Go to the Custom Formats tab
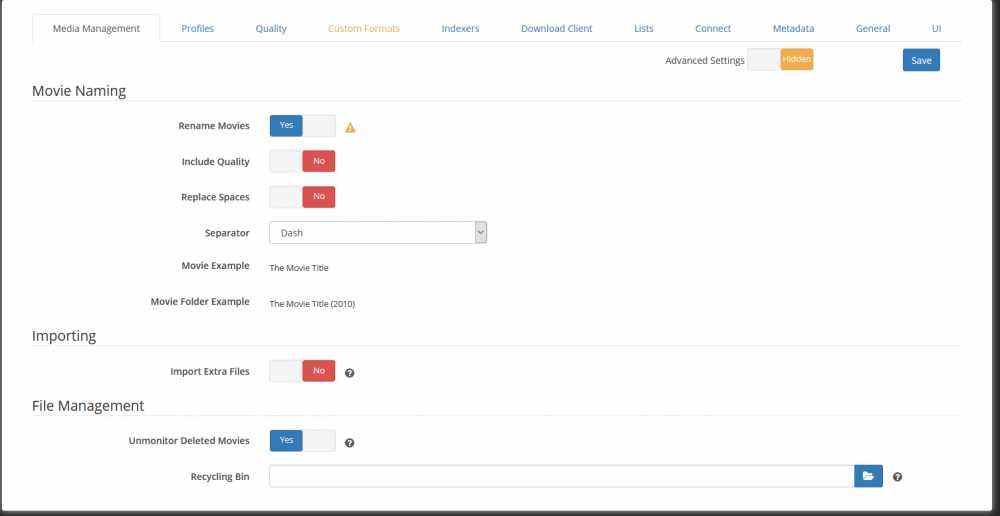This screenshot has height=516, width=1000. click(x=364, y=28)
